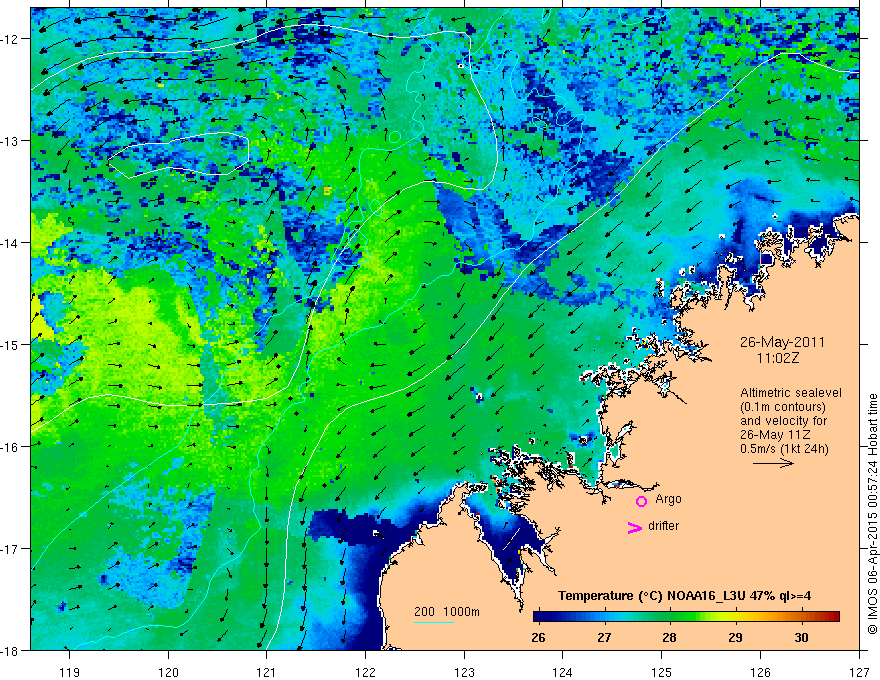Click the longitude axis label 123
The image size is (880, 680).
click(x=464, y=672)
